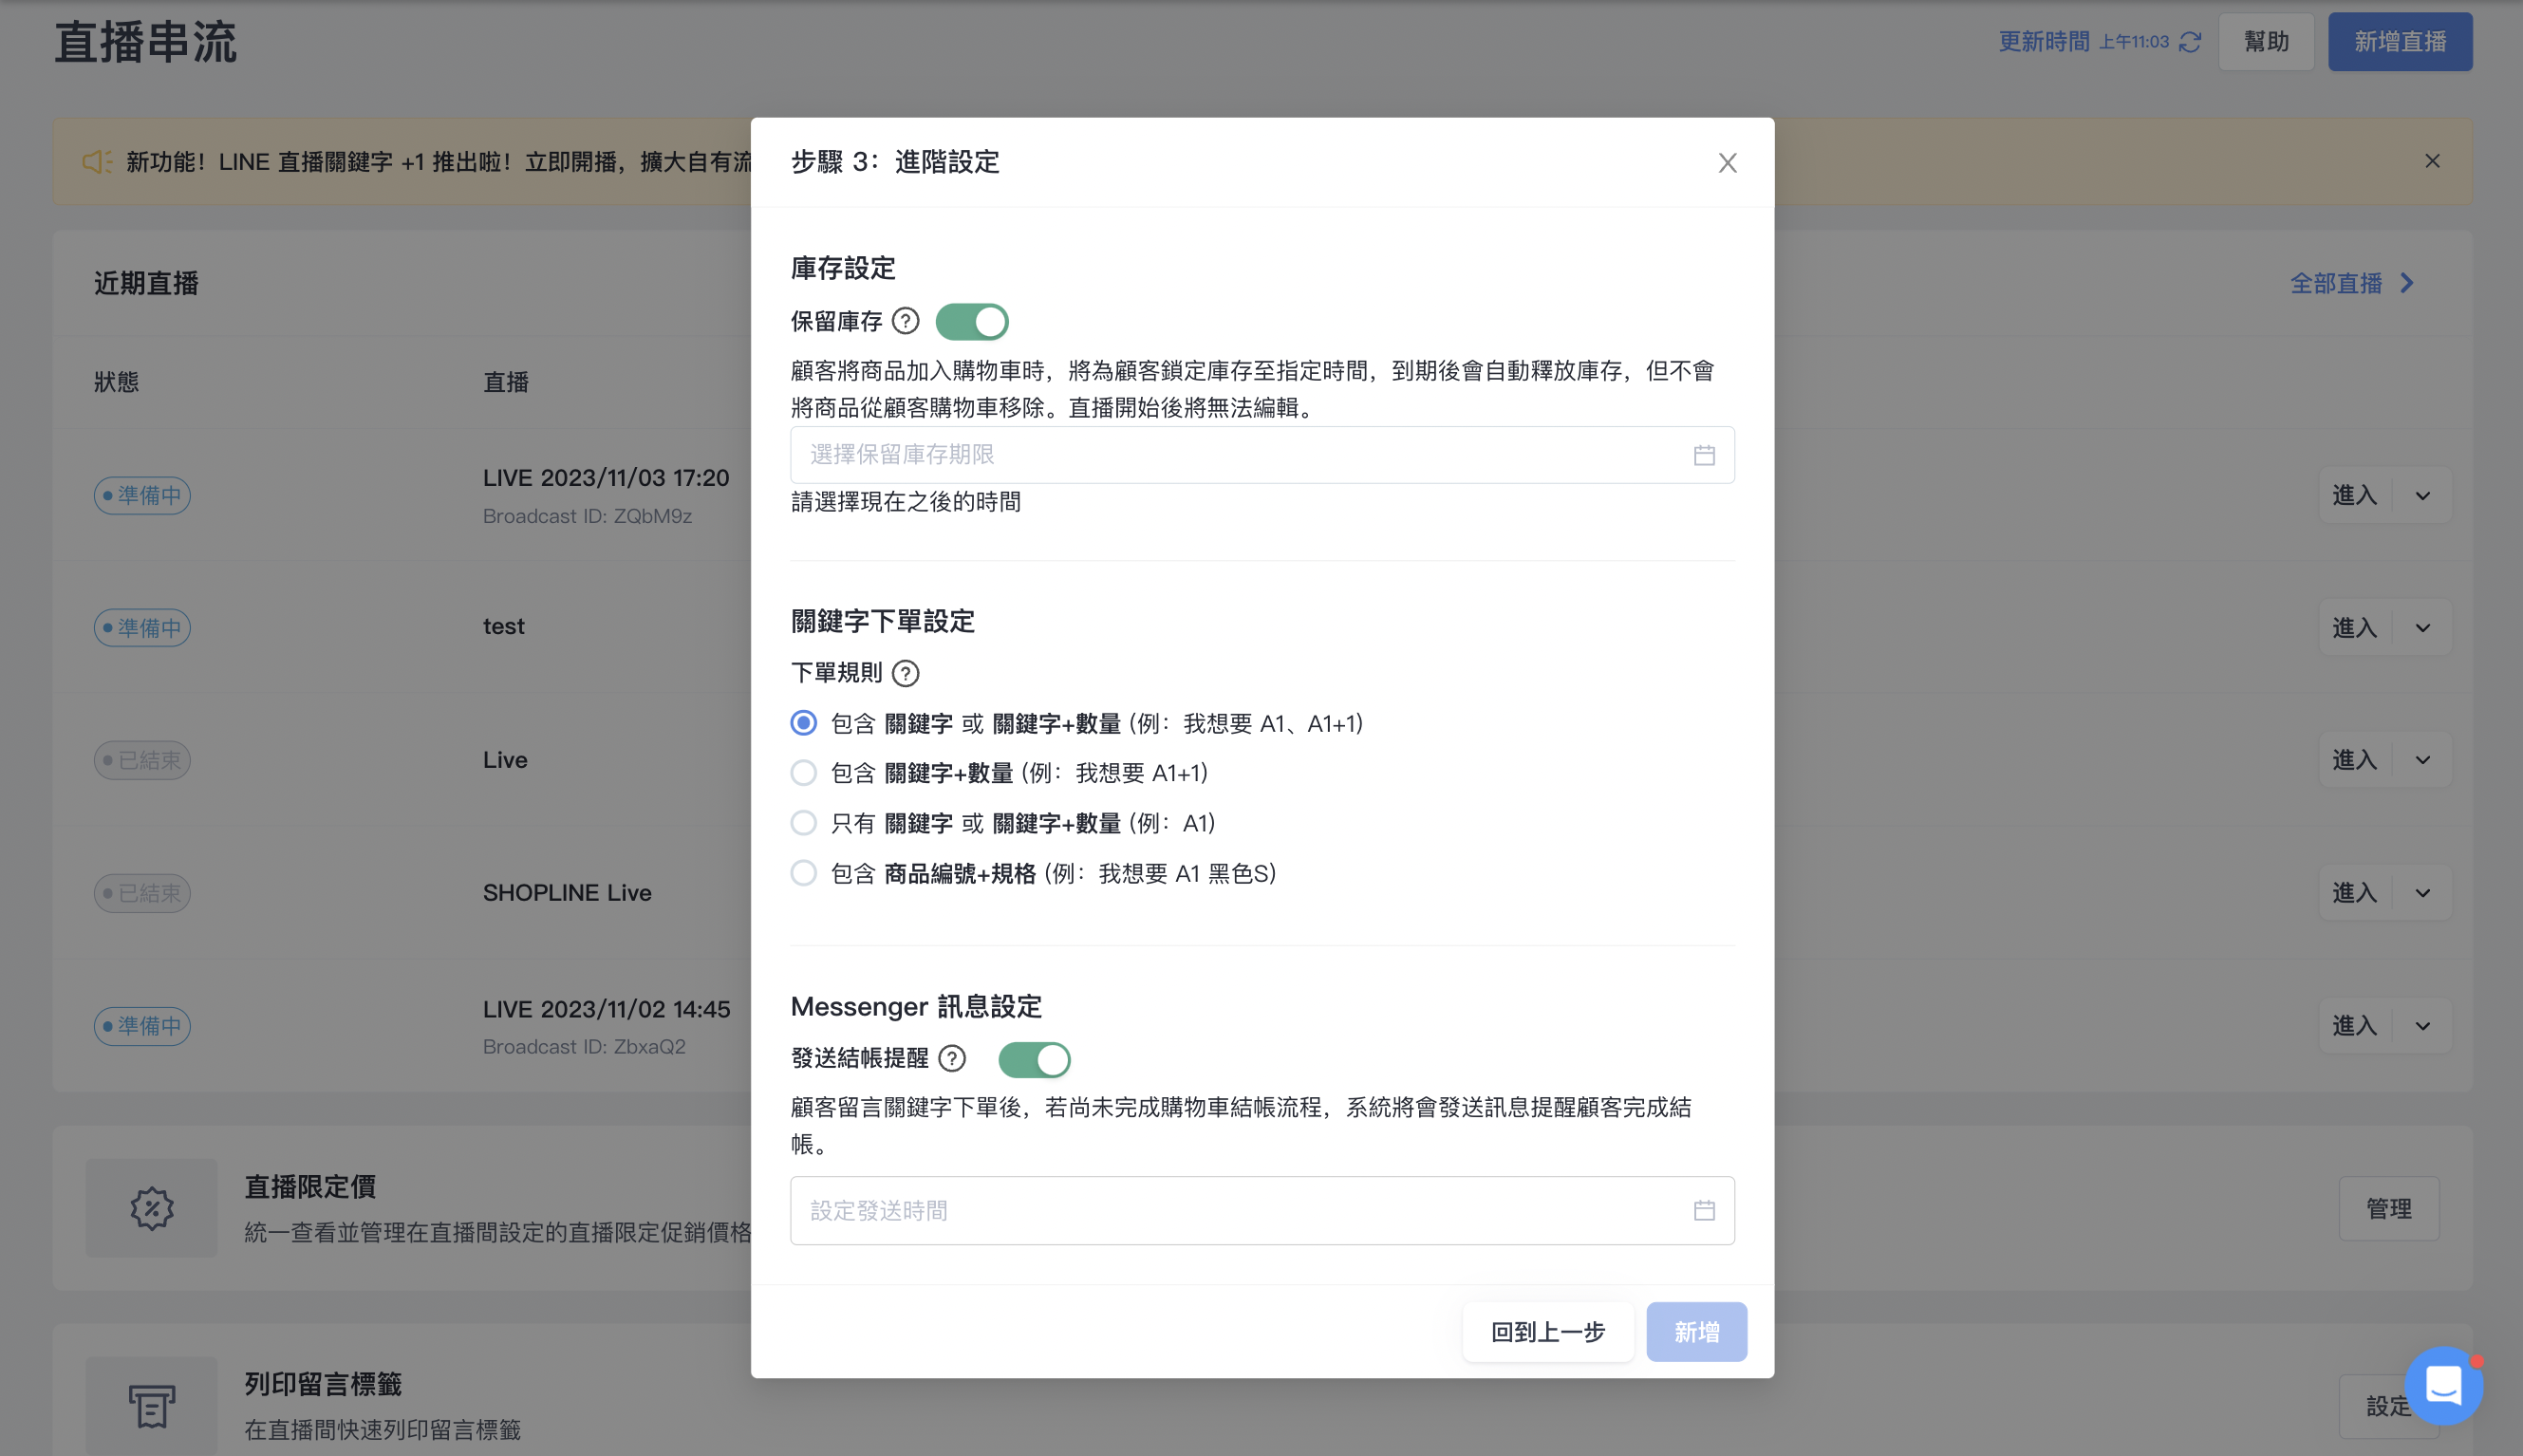Image resolution: width=2523 pixels, height=1456 pixels.
Task: Click the 直播 column header
Action: pos(505,382)
